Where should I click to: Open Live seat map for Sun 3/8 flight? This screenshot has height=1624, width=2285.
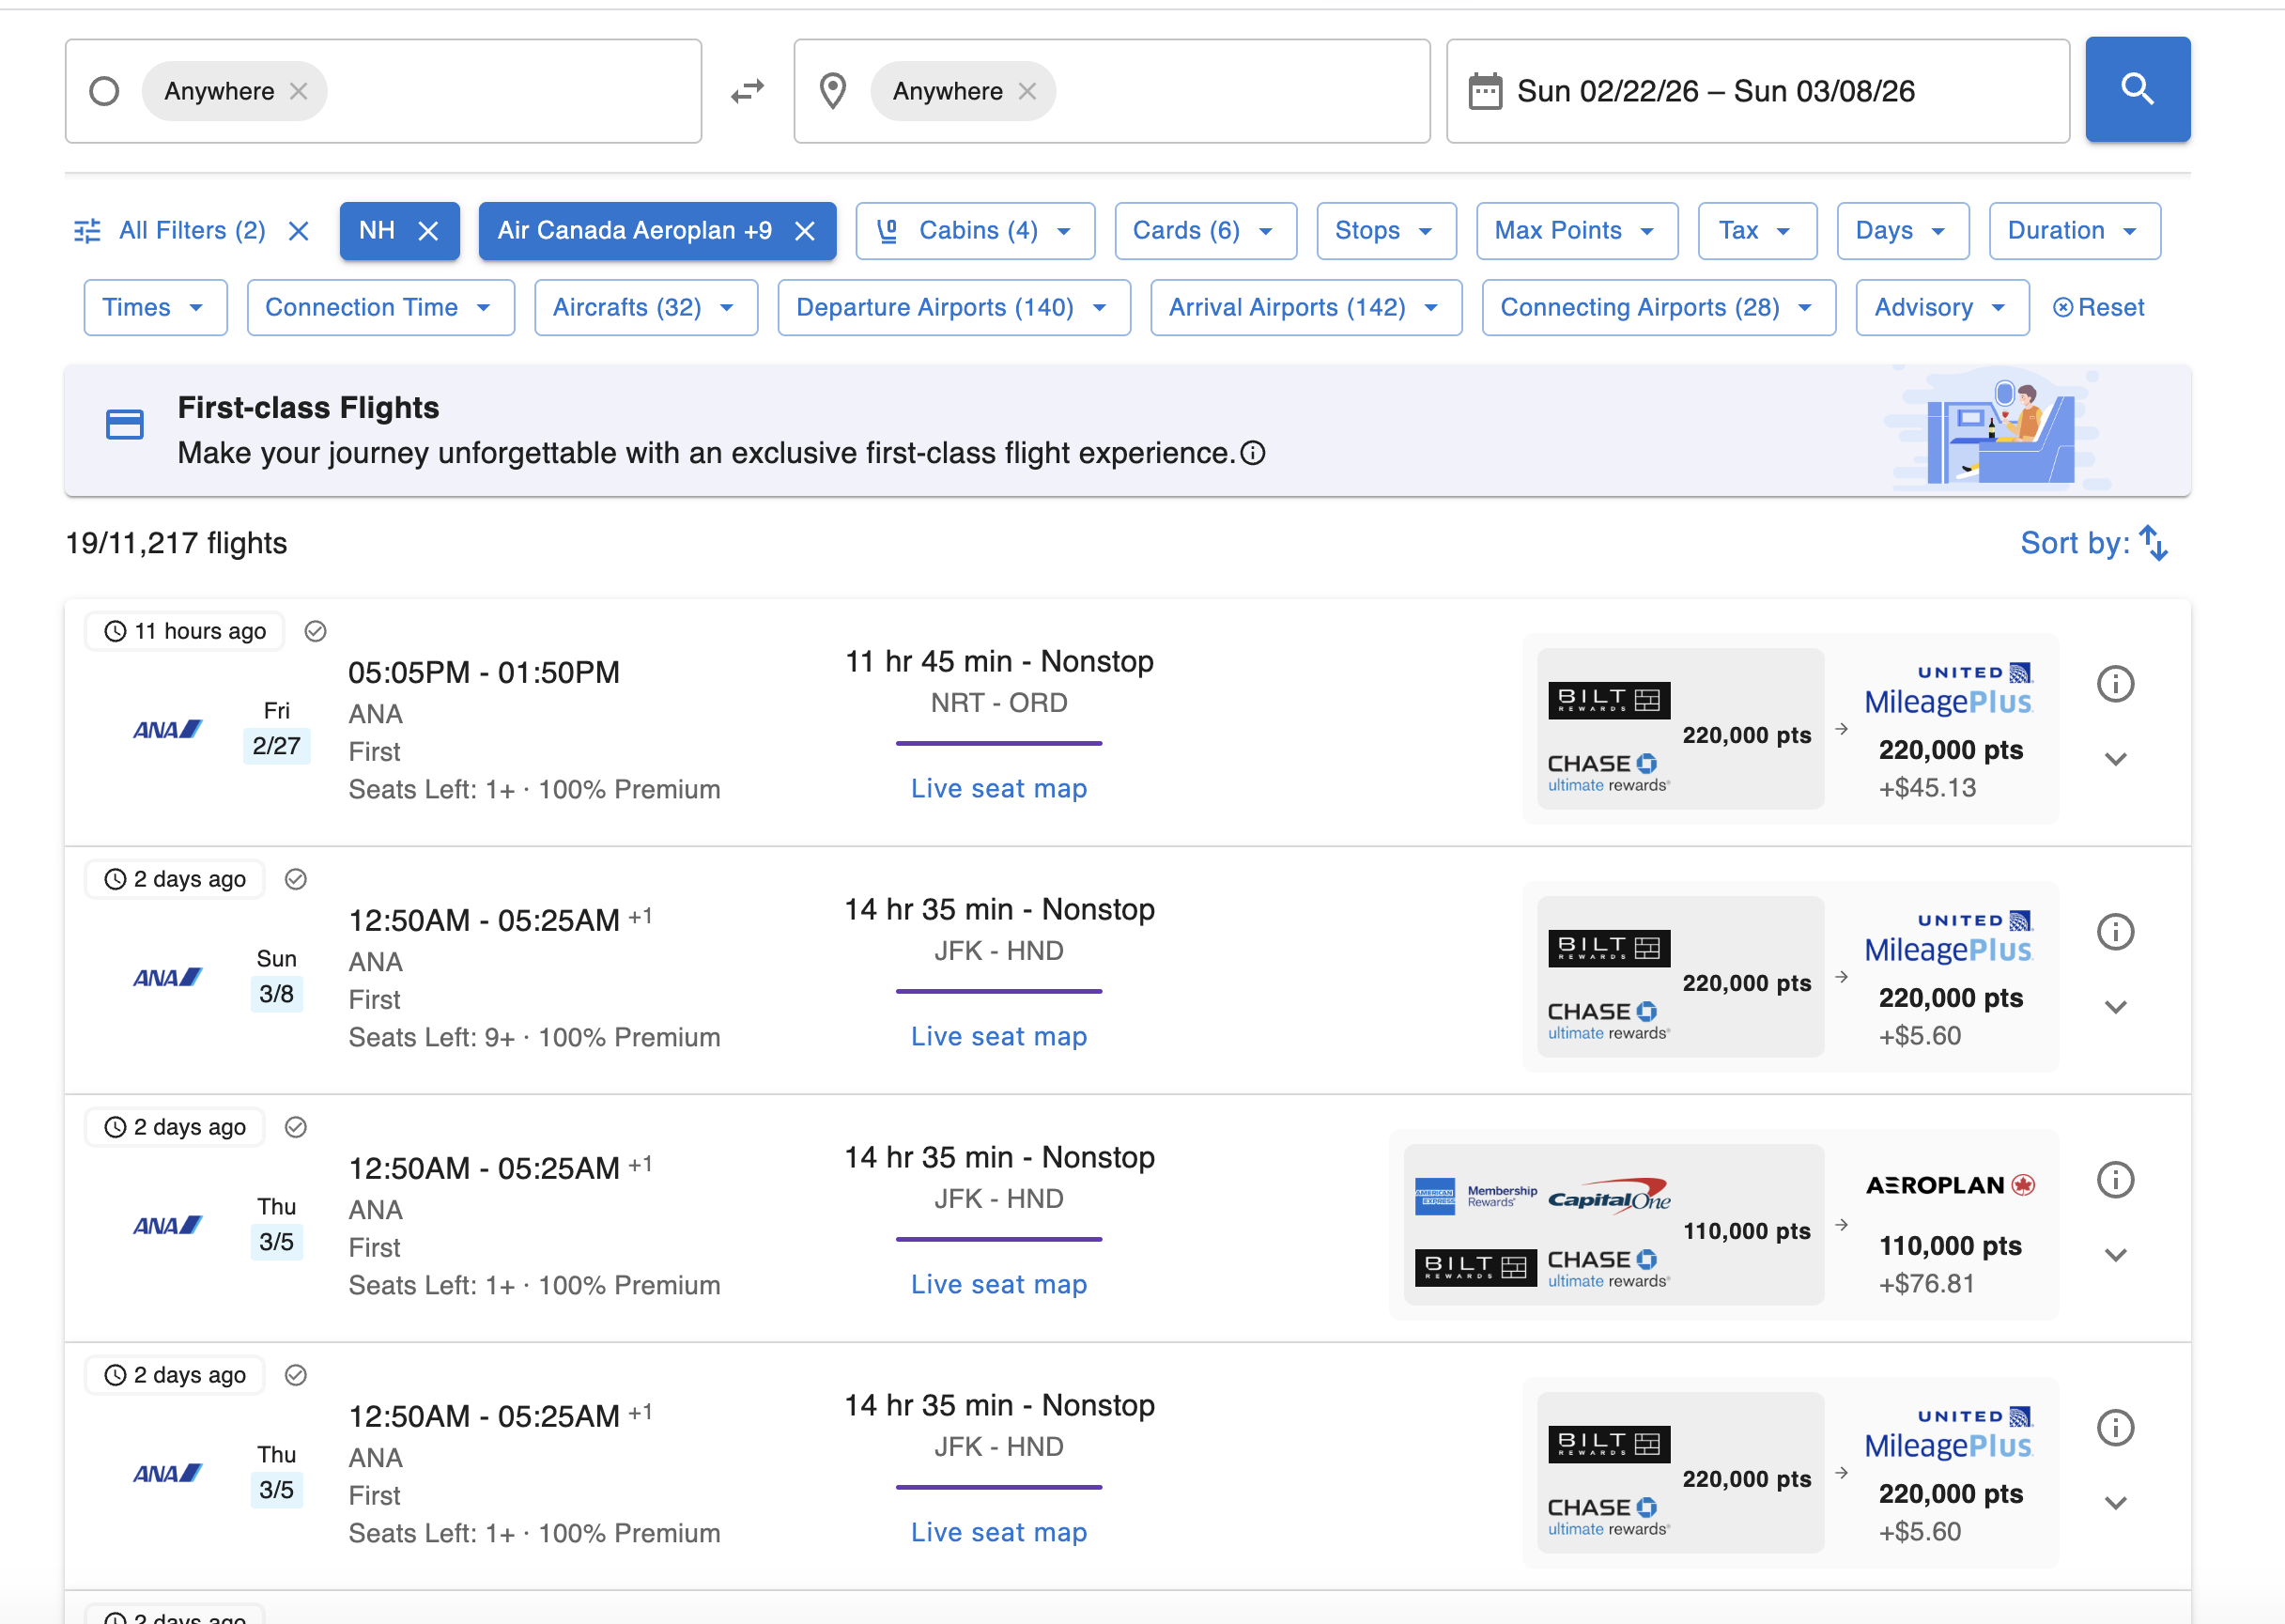pos(998,1037)
